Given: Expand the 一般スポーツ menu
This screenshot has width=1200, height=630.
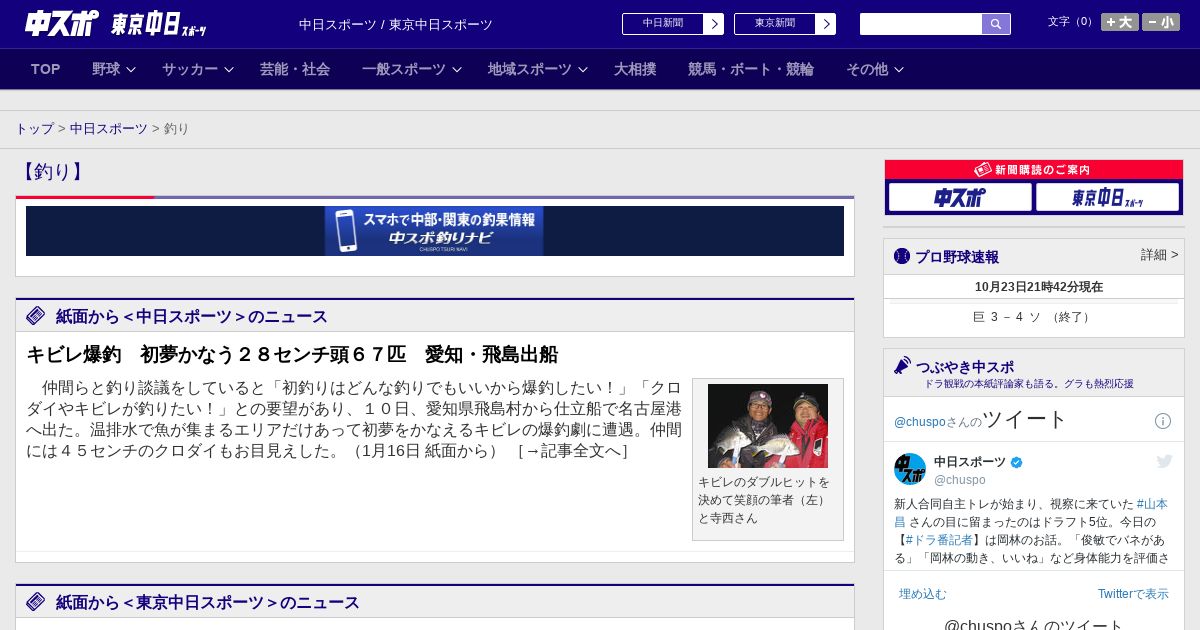Looking at the screenshot, I should click(412, 69).
